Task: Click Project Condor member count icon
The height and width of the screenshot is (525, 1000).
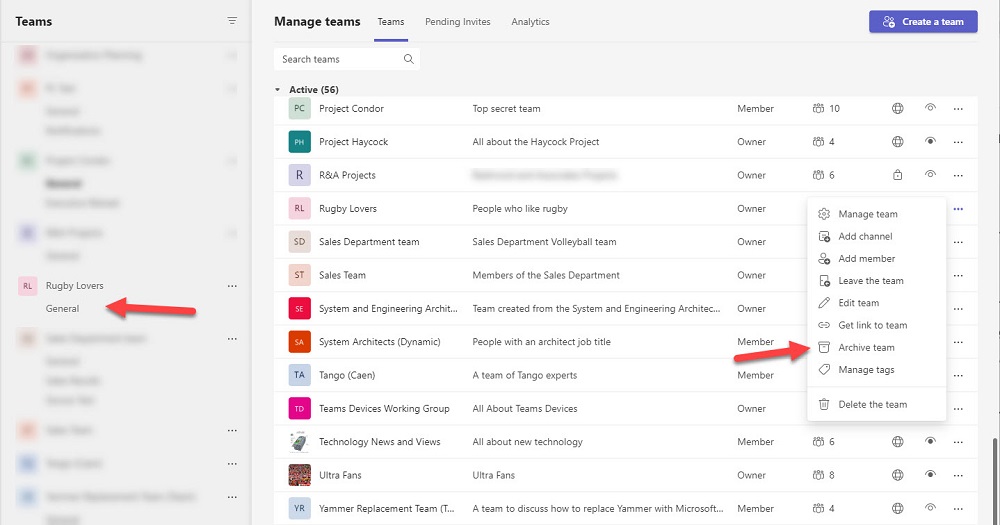Action: pos(818,108)
